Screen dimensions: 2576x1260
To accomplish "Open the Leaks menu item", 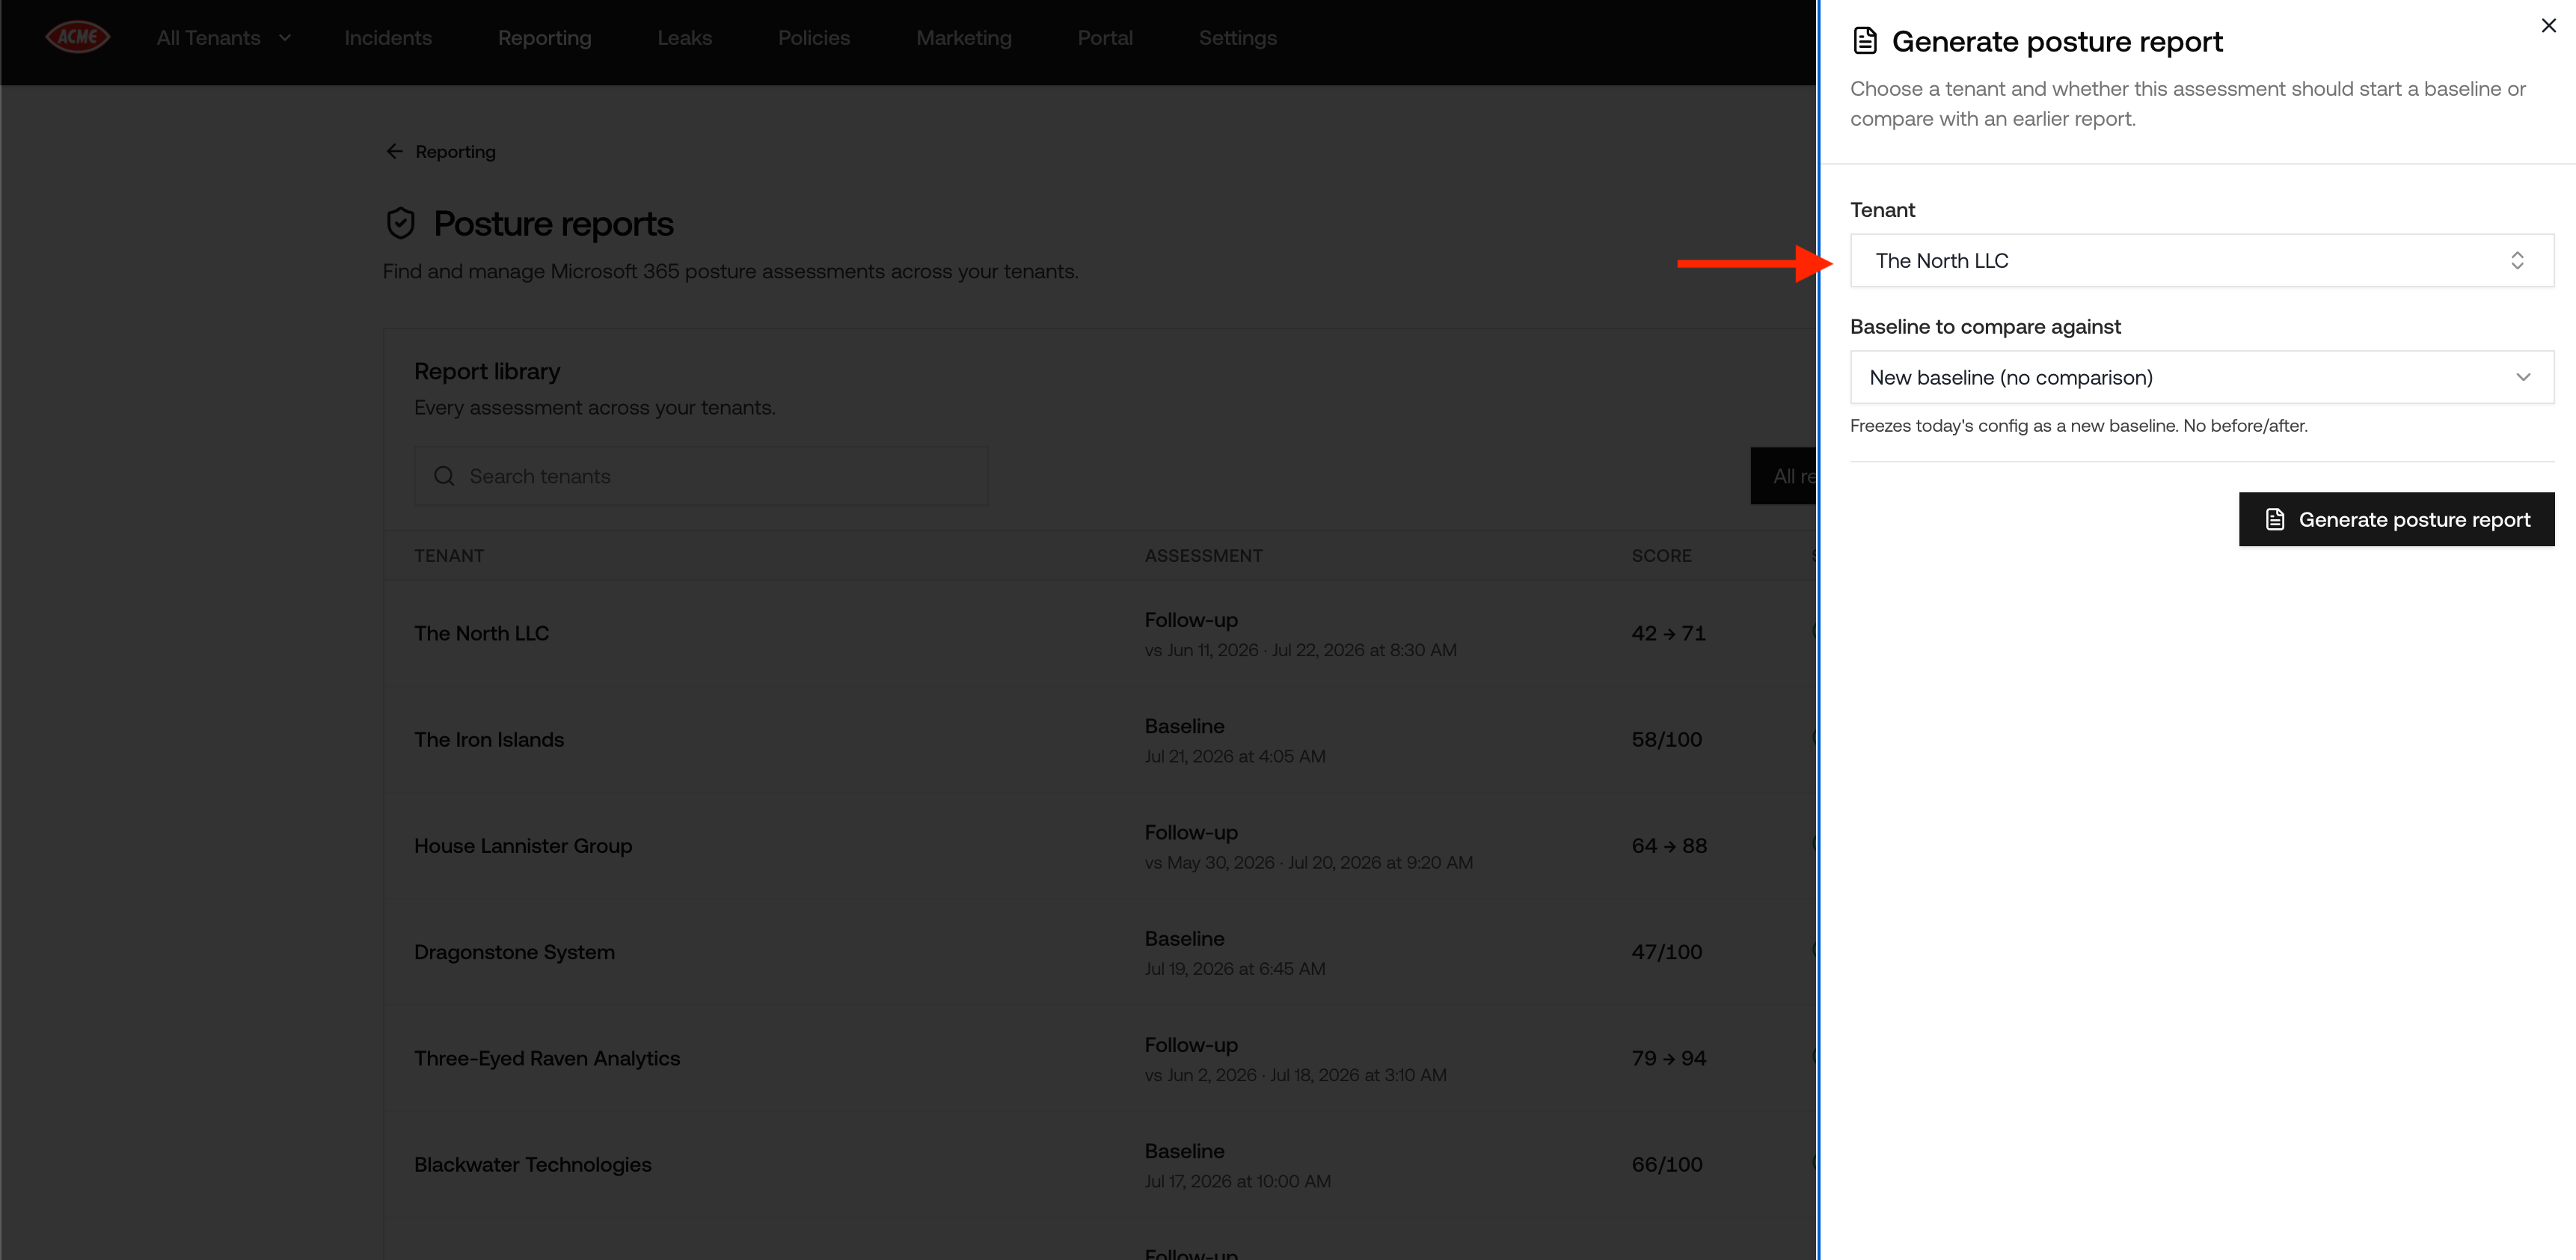I will [685, 38].
